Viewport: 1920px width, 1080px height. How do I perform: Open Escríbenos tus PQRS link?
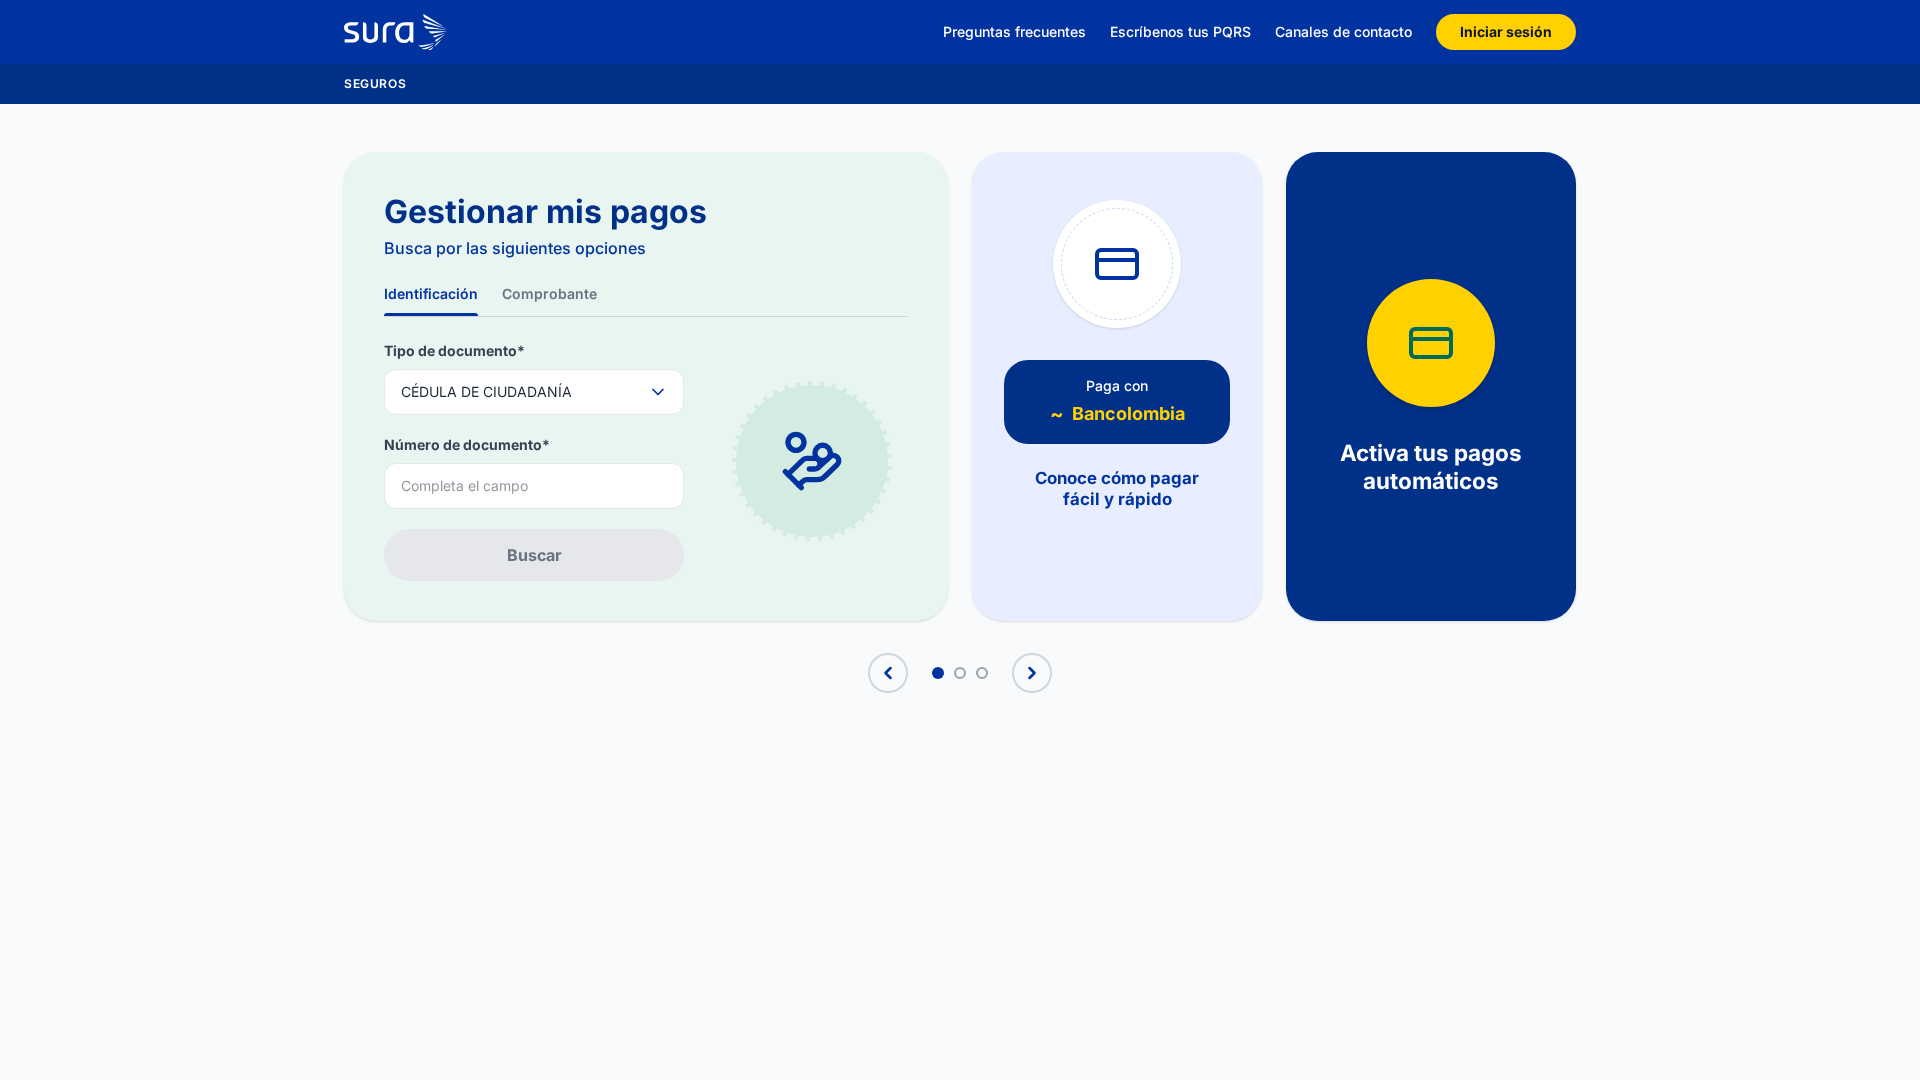(1180, 32)
